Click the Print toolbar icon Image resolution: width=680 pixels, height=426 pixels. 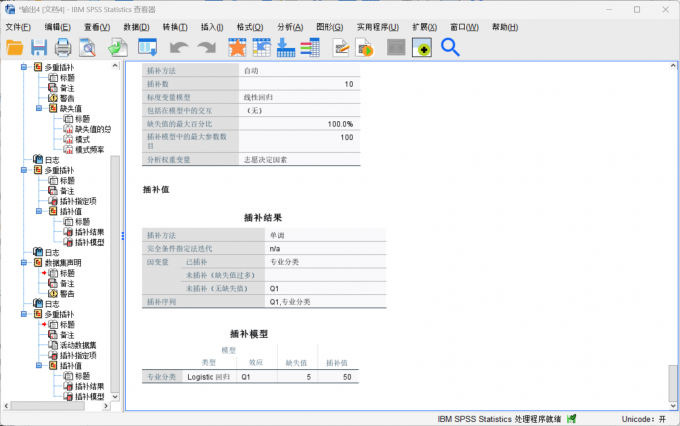pyautogui.click(x=63, y=47)
